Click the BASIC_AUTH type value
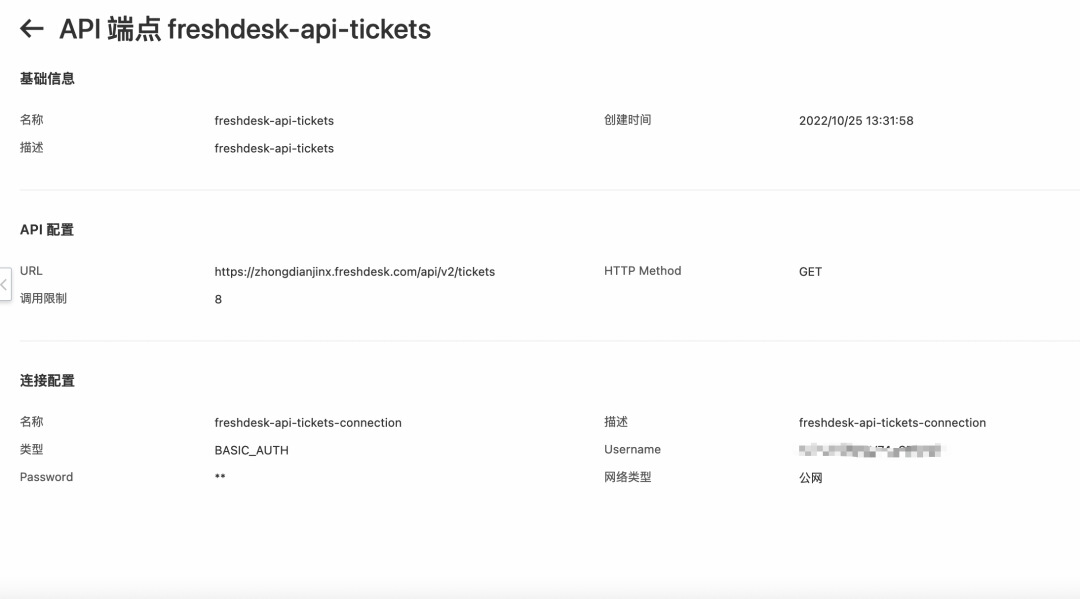Viewport: 1080px width, 599px height. tap(251, 450)
